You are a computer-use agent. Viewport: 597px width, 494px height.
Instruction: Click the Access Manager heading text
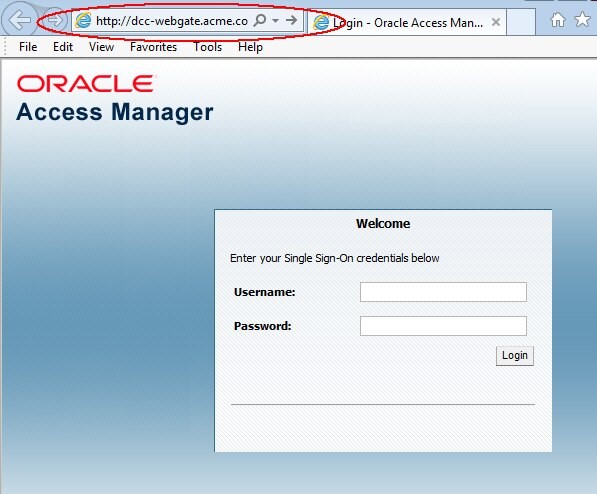tap(115, 112)
